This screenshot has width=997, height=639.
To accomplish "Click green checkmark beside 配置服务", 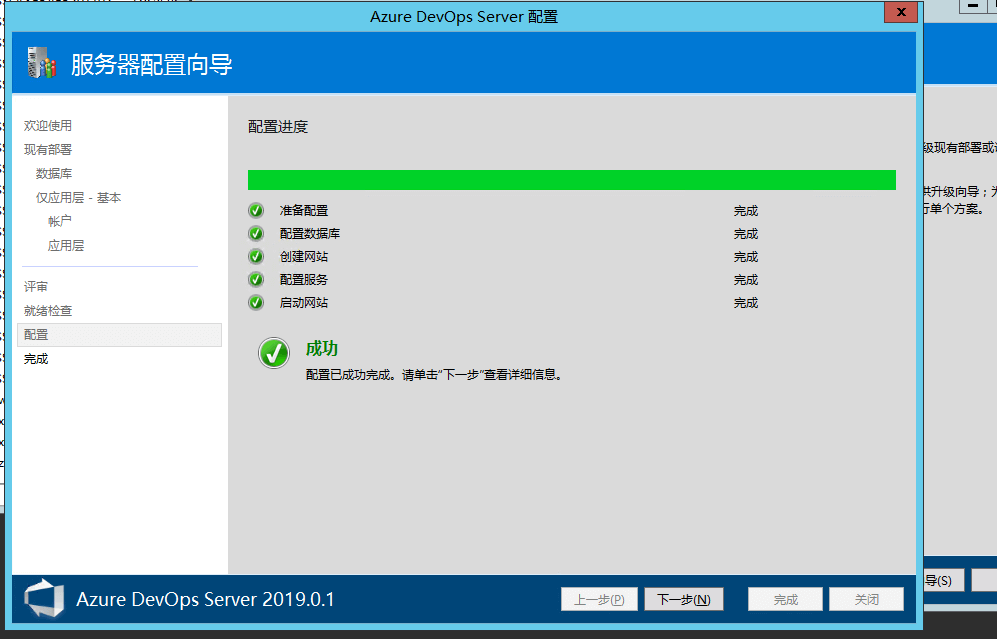I will tap(256, 280).
